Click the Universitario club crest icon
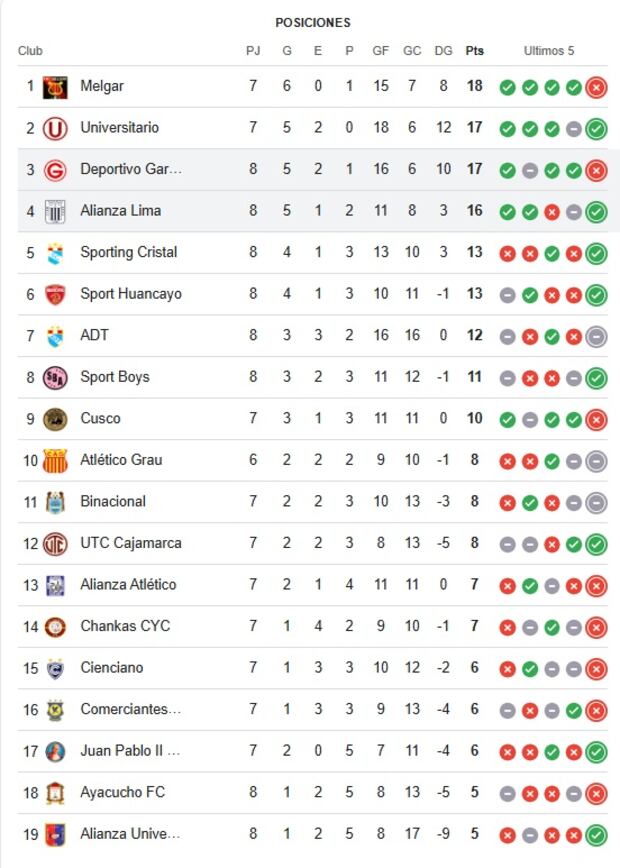This screenshot has height=868, width=620. coord(55,128)
